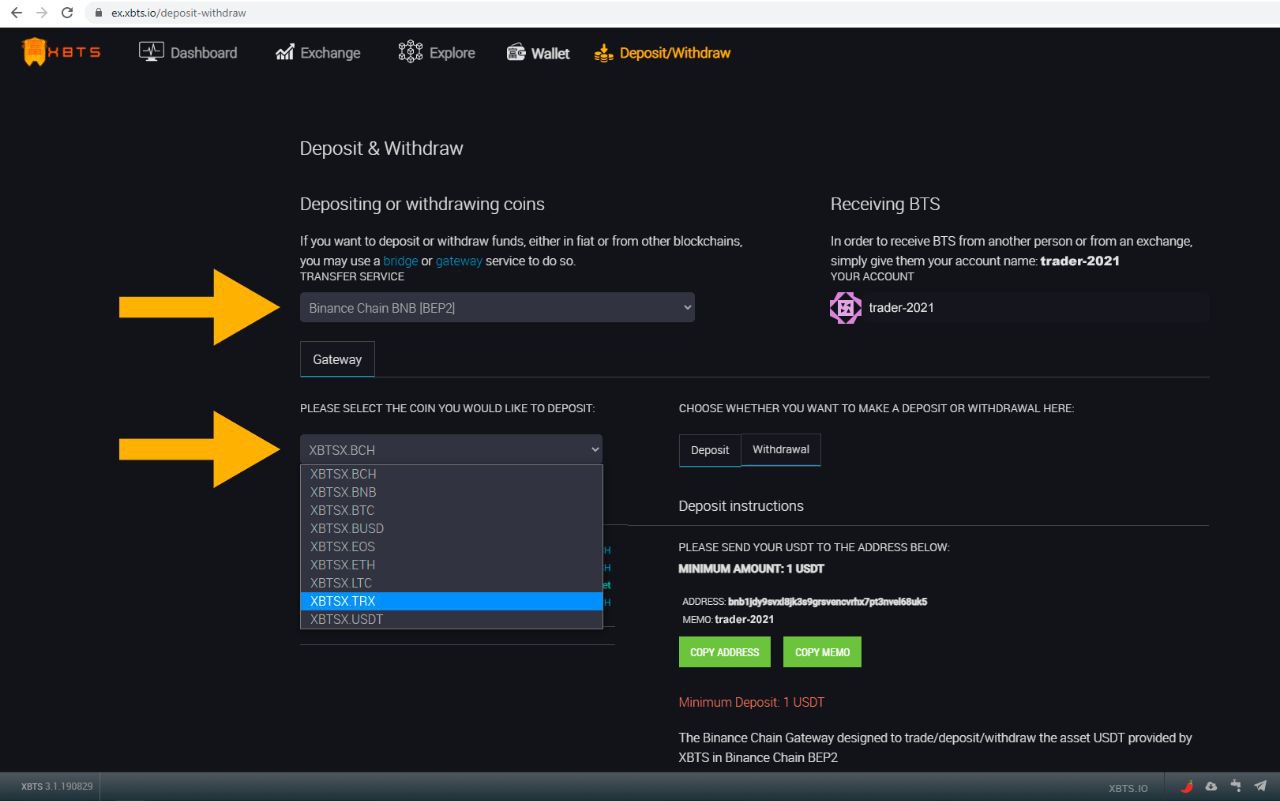The image size is (1280, 801).
Task: Click the Minimum Deposit: 1 USDT notice
Action: pos(751,702)
